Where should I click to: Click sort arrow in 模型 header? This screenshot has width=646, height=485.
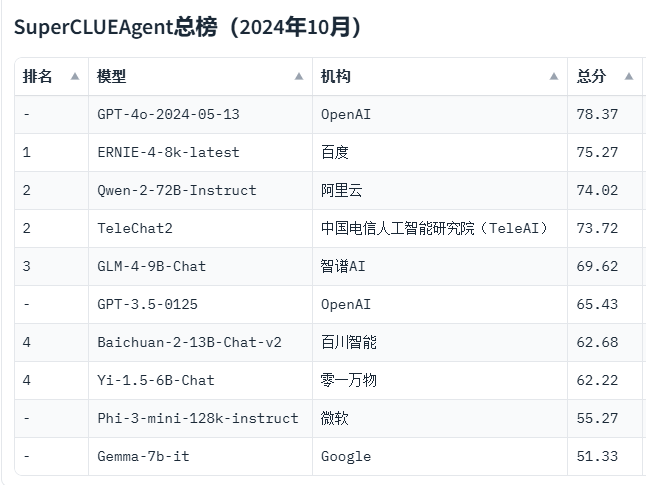point(299,76)
